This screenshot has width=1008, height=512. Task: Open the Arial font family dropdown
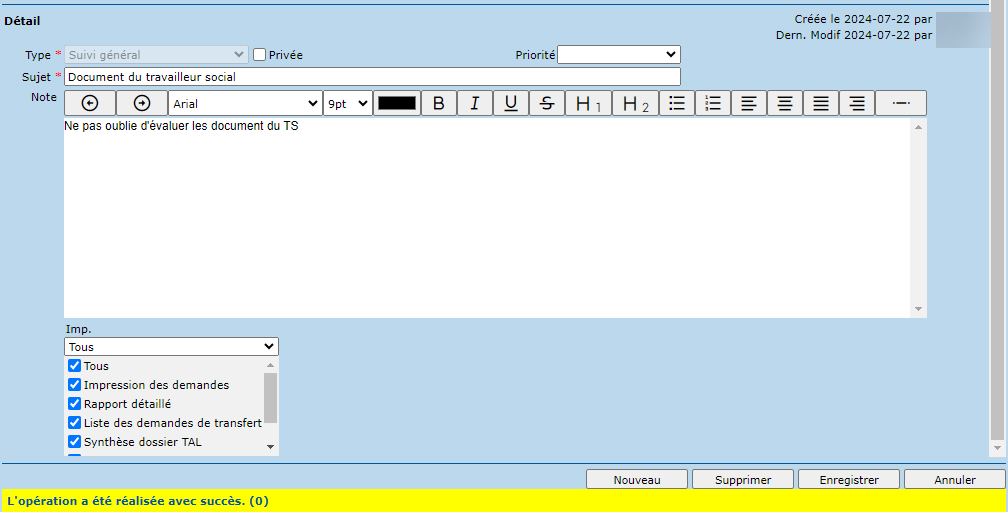(245, 103)
